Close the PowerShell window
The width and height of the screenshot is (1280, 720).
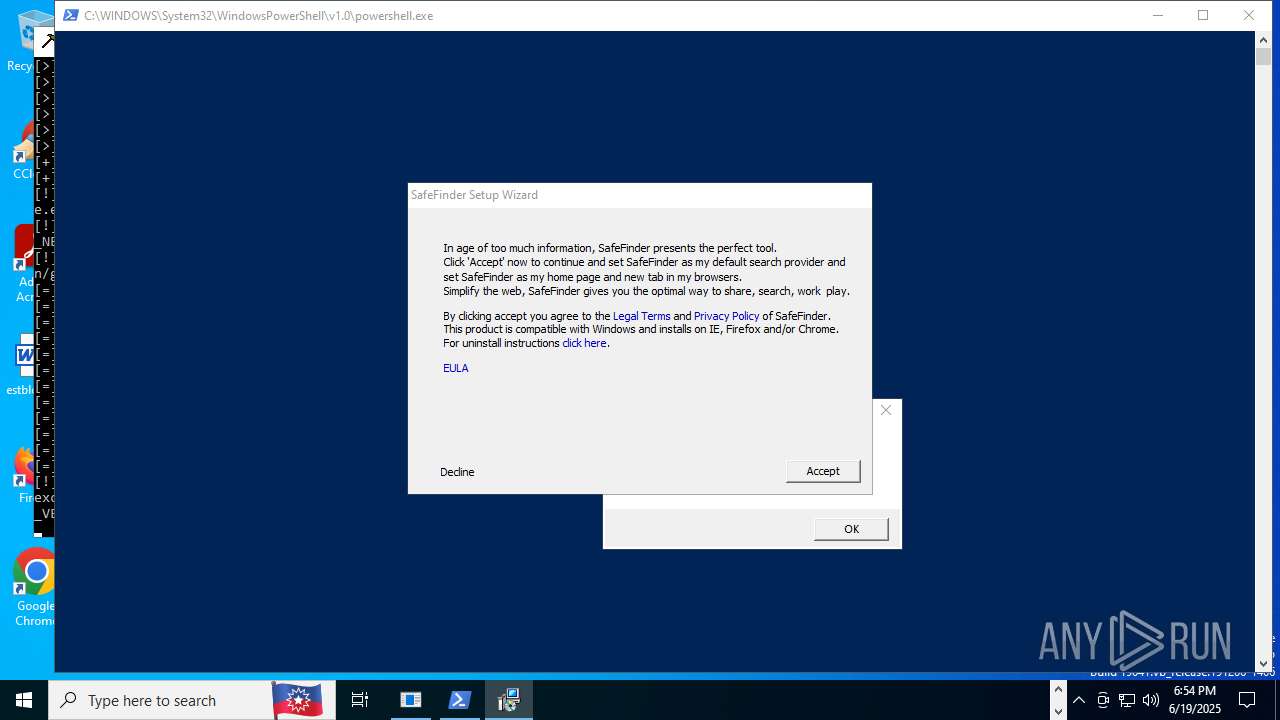tap(1249, 15)
